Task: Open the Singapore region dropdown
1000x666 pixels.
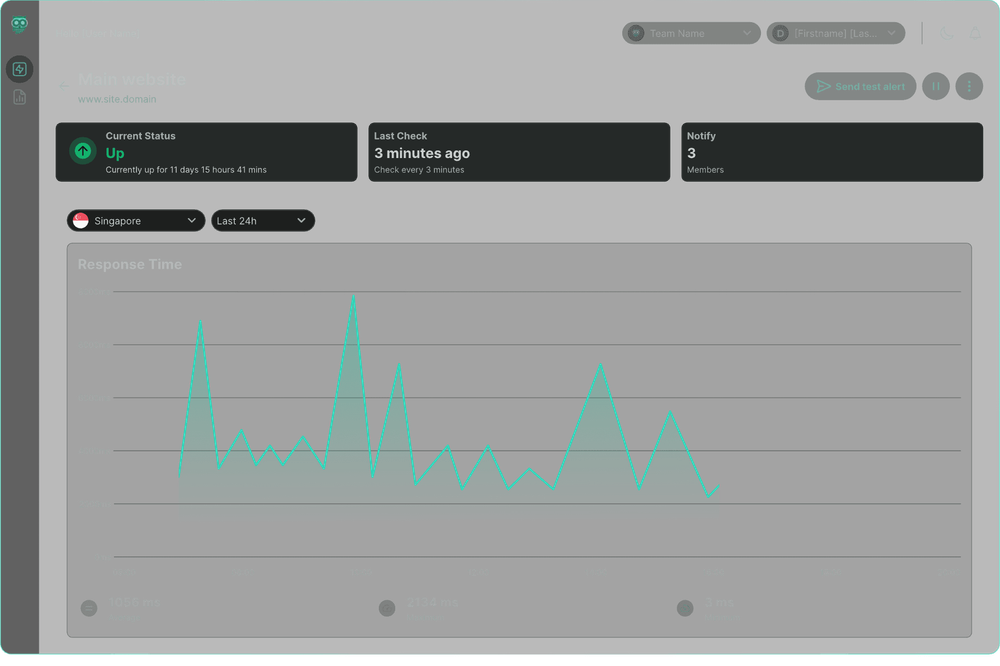Action: click(x=136, y=220)
